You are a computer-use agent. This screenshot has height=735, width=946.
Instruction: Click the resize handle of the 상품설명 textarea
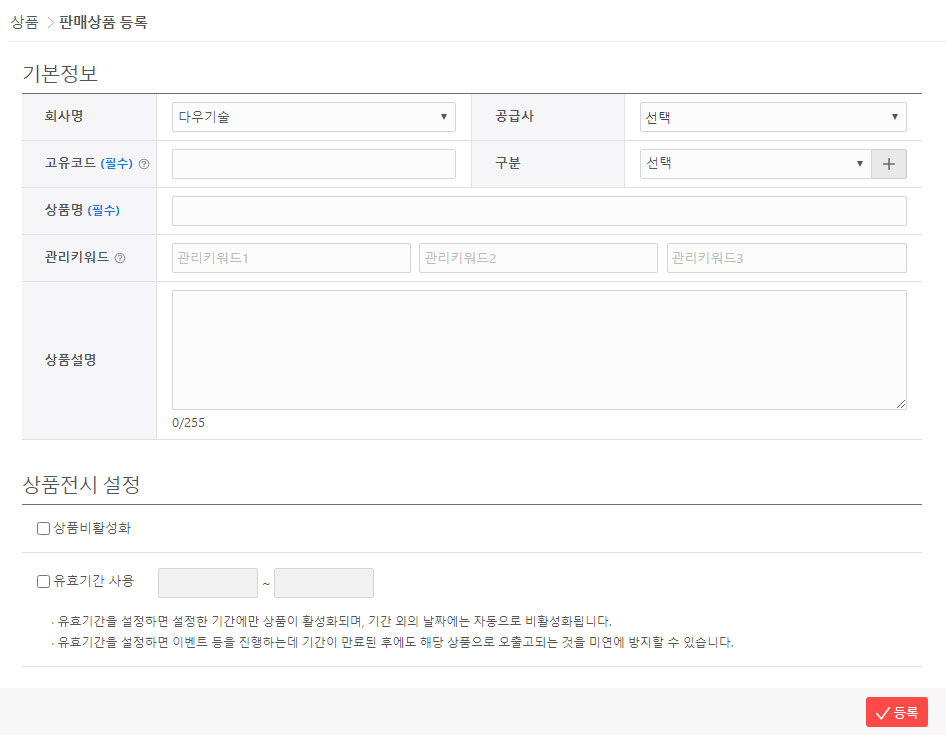click(x=900, y=404)
